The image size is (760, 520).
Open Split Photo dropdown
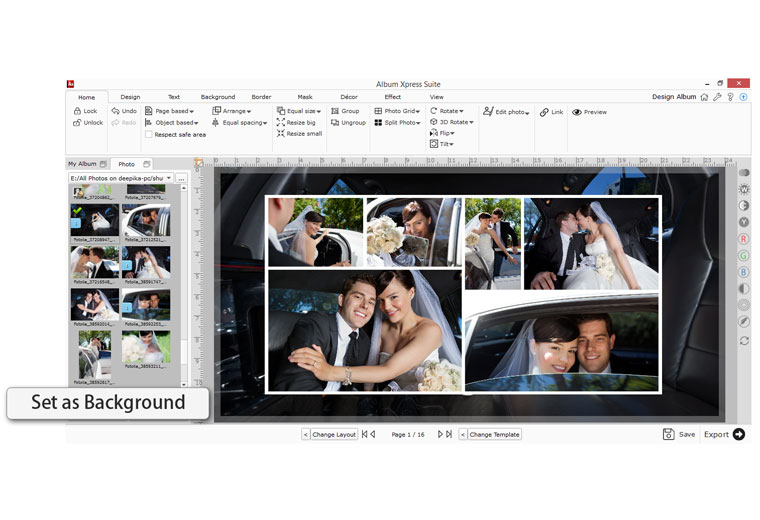[x=397, y=123]
